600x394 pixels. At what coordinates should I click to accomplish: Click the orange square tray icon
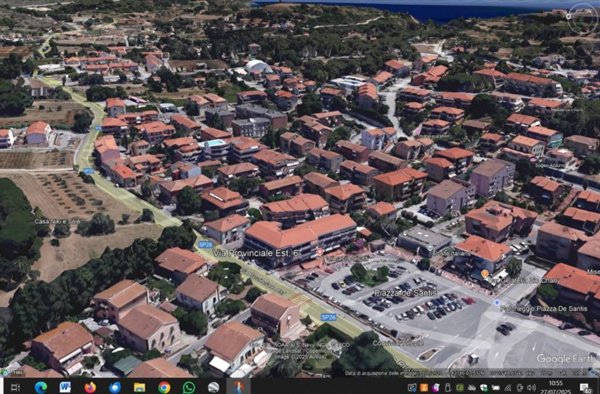tap(424, 388)
